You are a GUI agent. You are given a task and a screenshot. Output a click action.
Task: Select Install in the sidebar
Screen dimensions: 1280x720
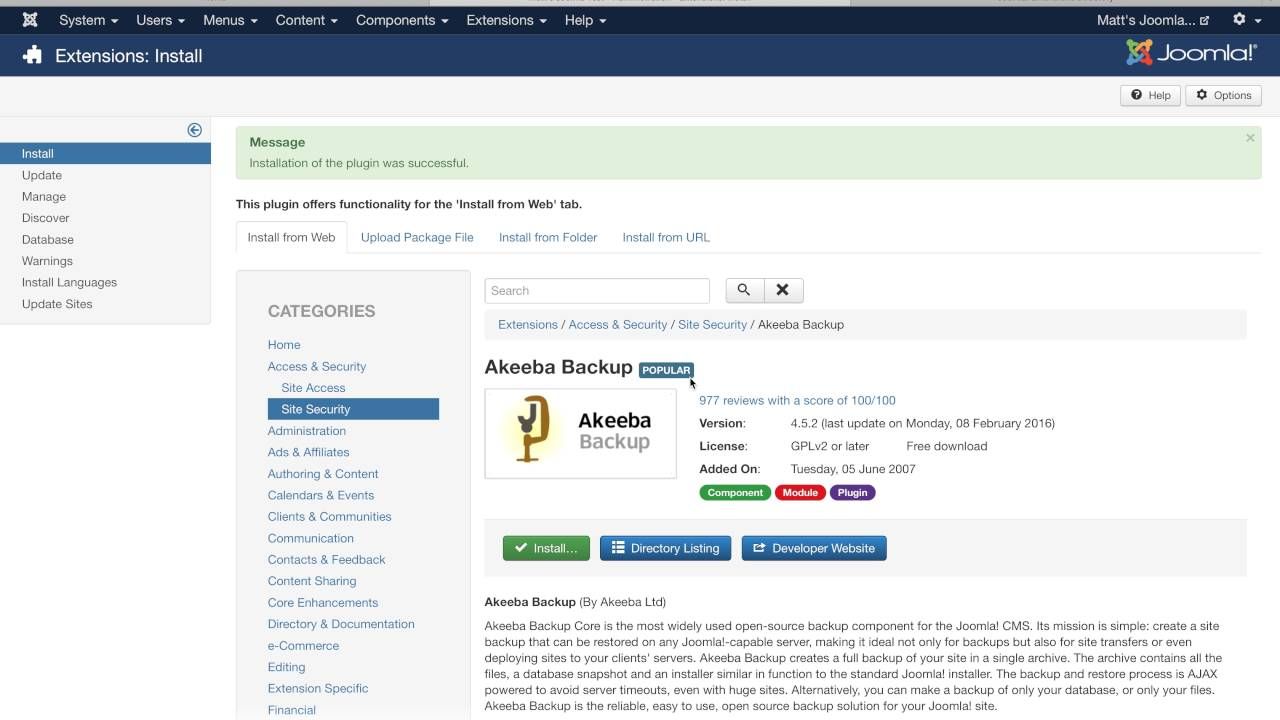pyautogui.click(x=105, y=153)
